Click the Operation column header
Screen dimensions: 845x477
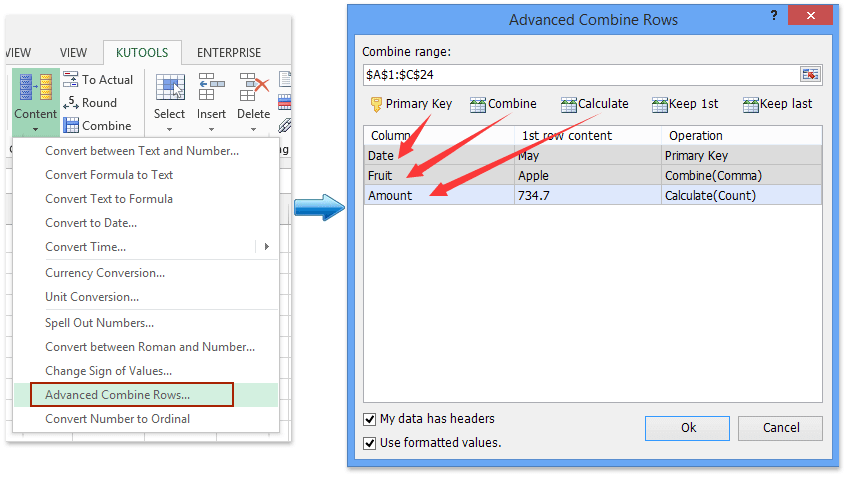[742, 135]
